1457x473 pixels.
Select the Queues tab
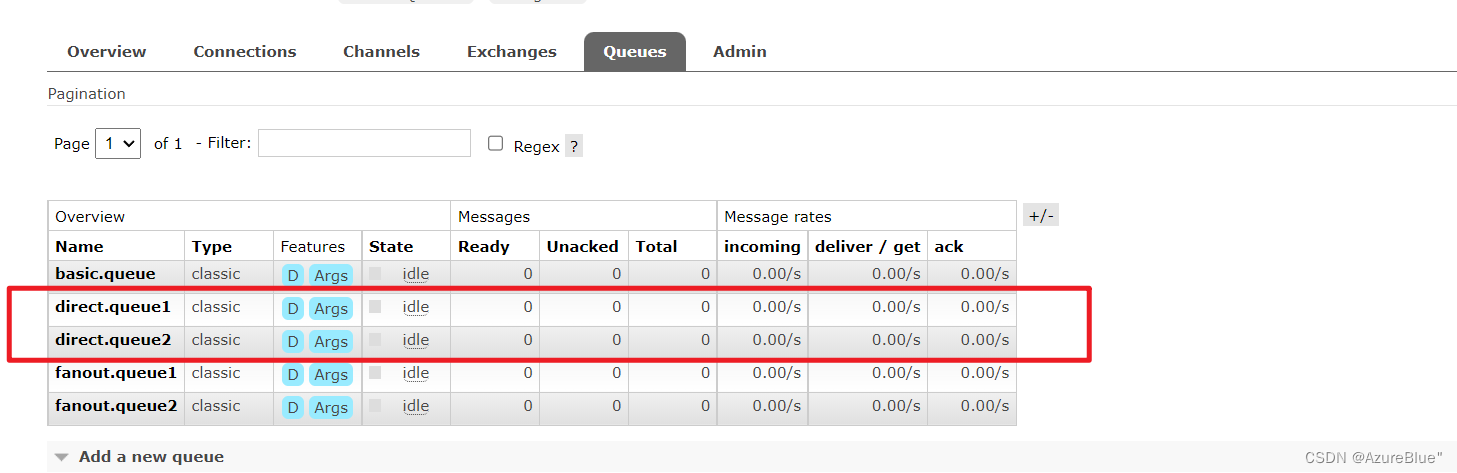click(635, 52)
